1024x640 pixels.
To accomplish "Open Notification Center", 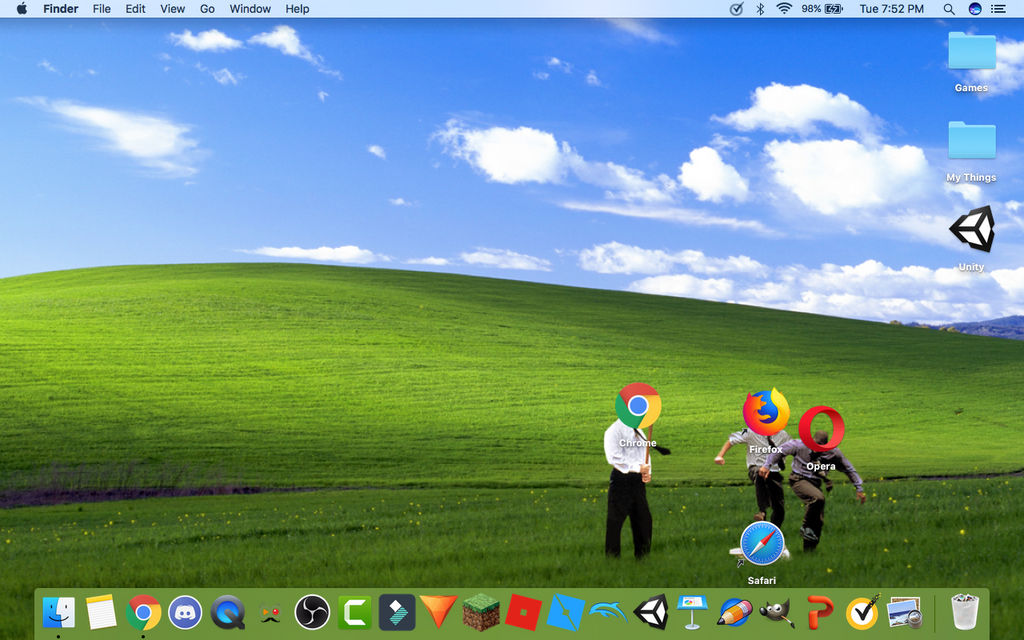I will (998, 8).
